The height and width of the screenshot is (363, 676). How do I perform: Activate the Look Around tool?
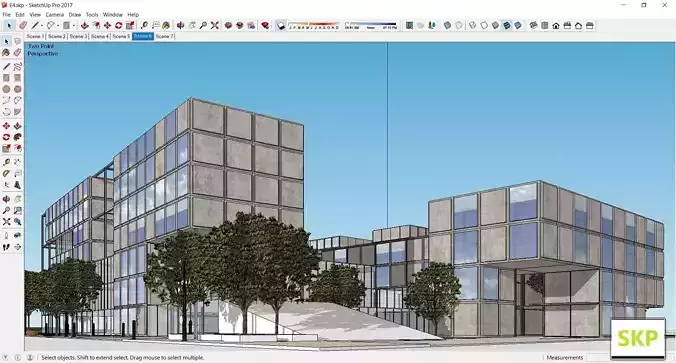[17, 236]
